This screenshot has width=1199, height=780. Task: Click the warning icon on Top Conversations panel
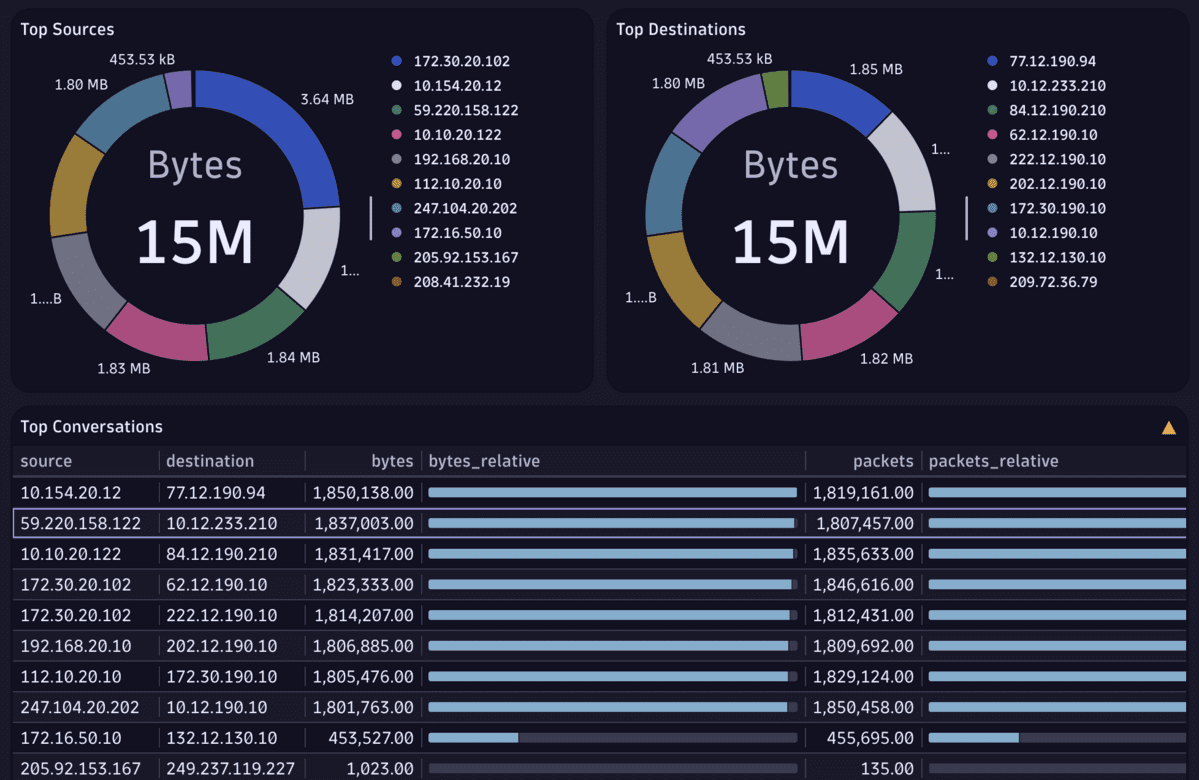click(x=1169, y=427)
